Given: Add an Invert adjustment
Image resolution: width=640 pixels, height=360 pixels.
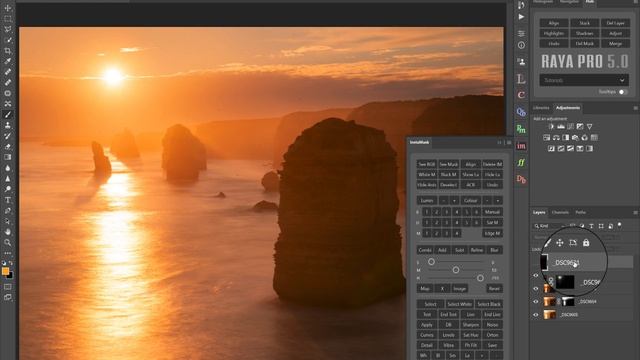Looking at the screenshot, I should coord(551,149).
